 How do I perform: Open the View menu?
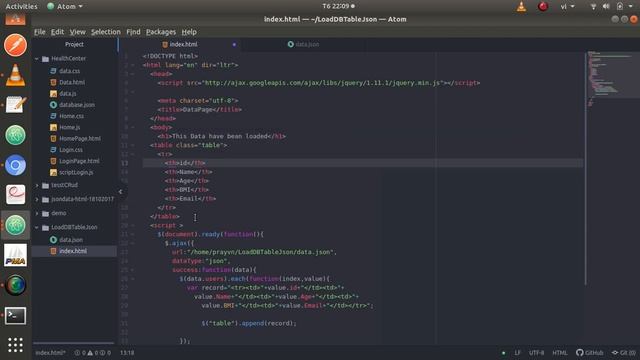coord(78,32)
